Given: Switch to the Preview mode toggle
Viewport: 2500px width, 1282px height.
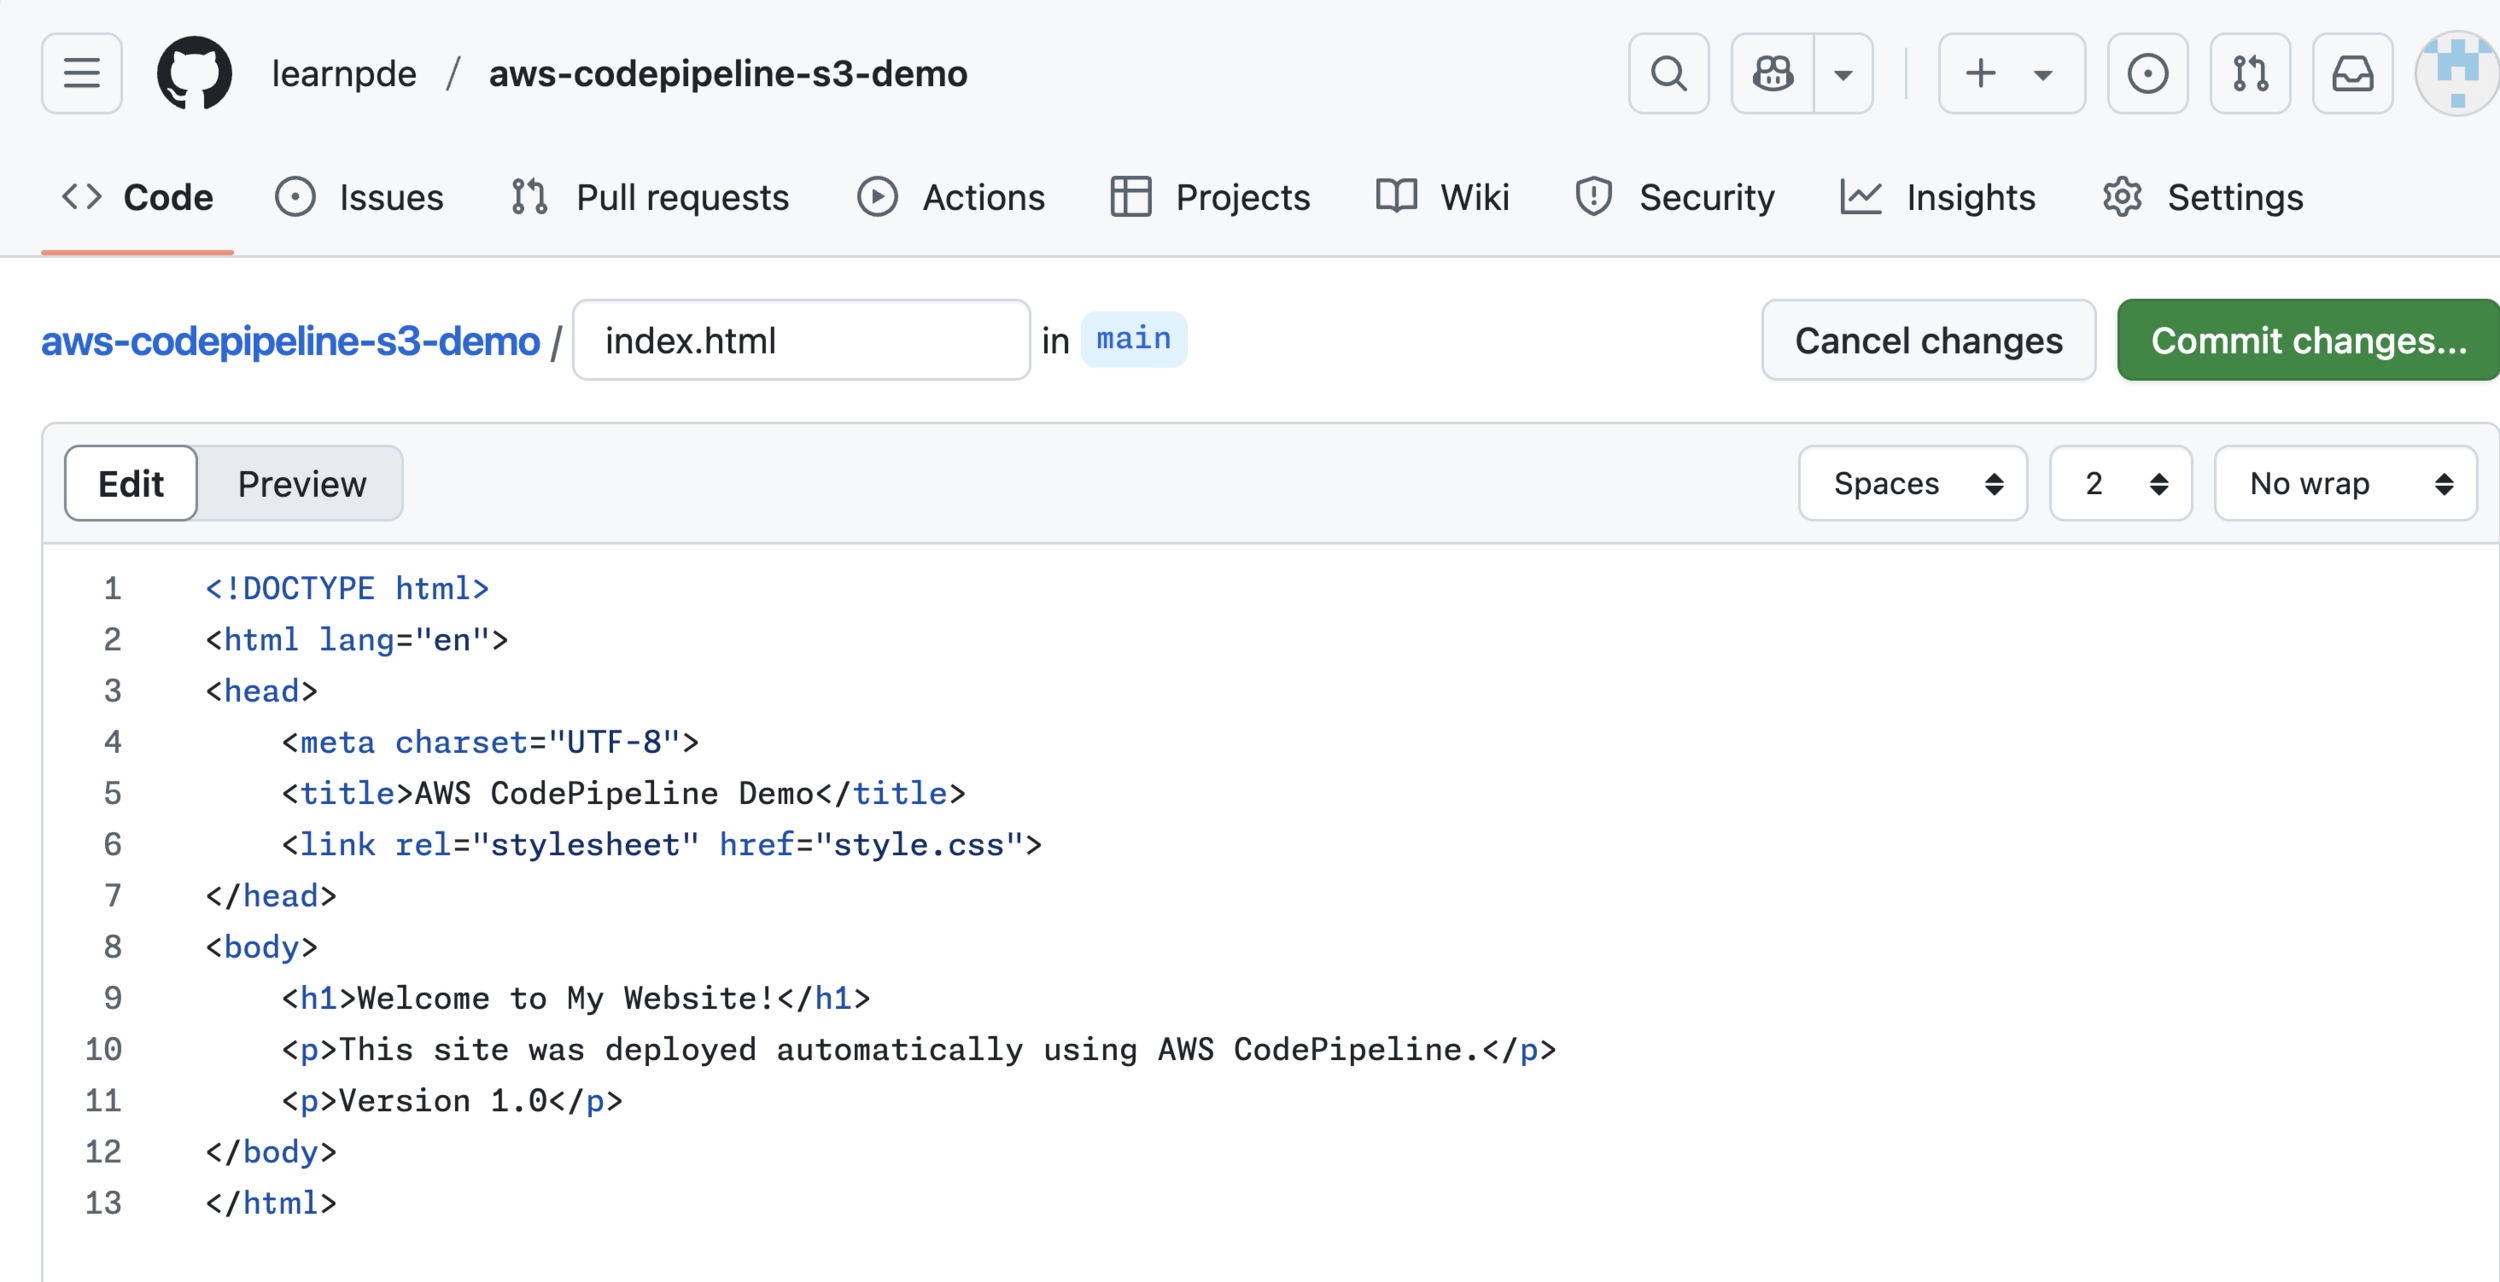Looking at the screenshot, I should tap(301, 484).
